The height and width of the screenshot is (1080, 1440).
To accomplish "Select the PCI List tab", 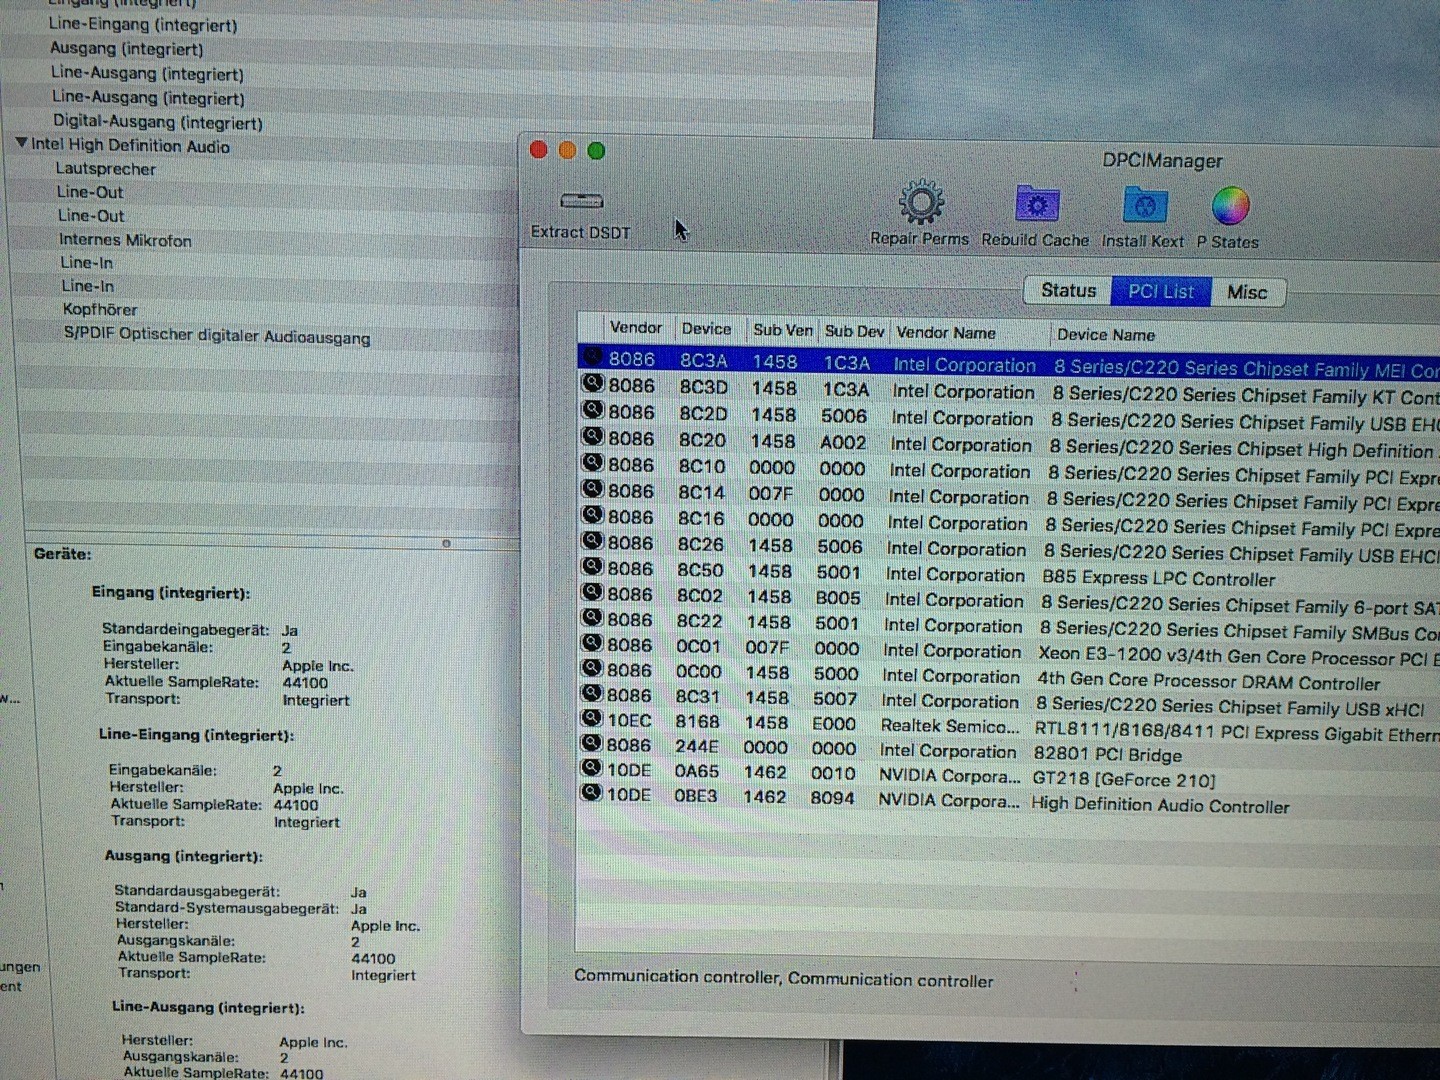I will (1161, 291).
